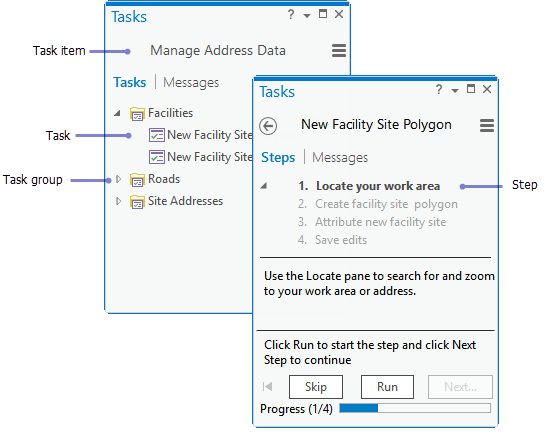
Task: Click the Progress bar
Action: click(415, 408)
